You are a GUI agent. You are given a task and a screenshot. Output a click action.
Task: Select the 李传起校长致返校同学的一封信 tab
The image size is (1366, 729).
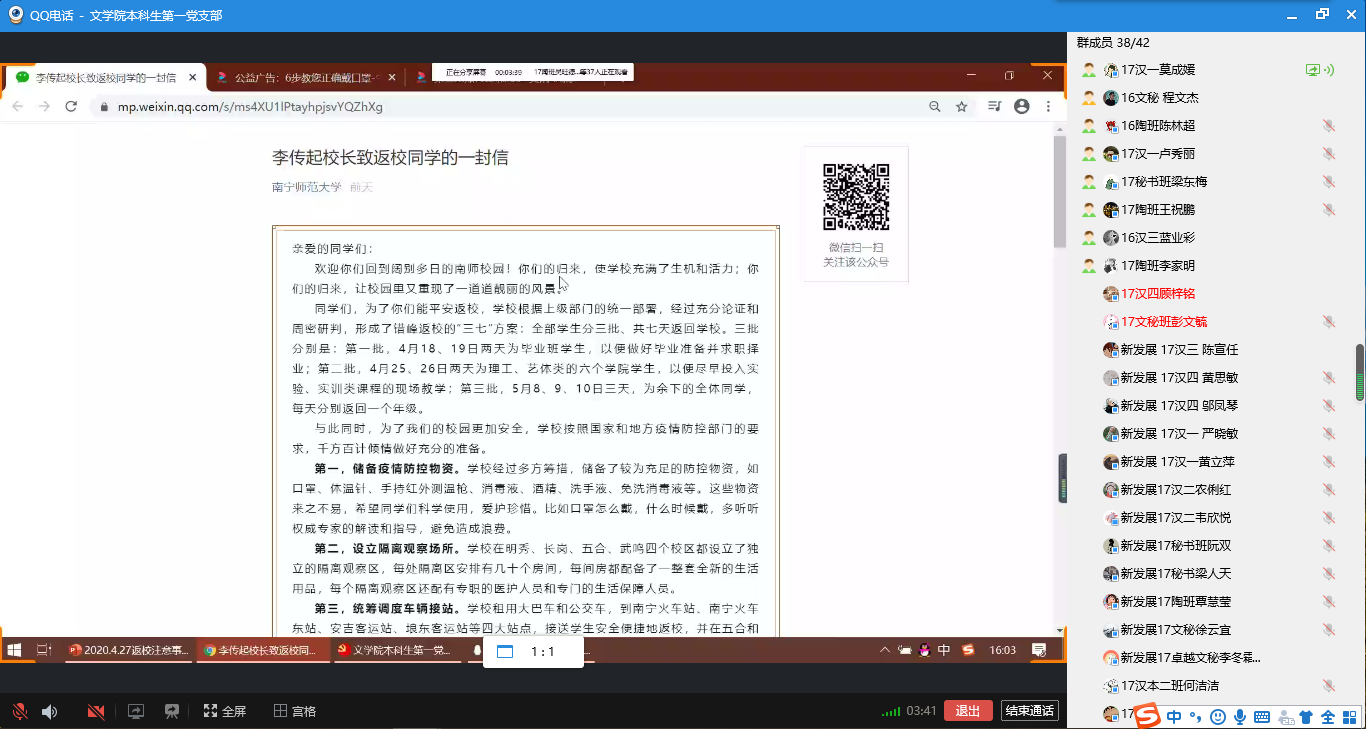[x=105, y=77]
